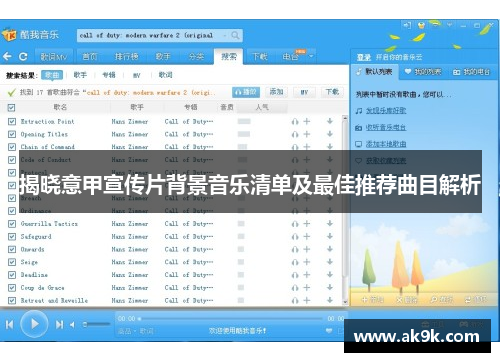500x362 pixels.
Task: Click the magnifier icon in the search box
Action: pos(235,35)
